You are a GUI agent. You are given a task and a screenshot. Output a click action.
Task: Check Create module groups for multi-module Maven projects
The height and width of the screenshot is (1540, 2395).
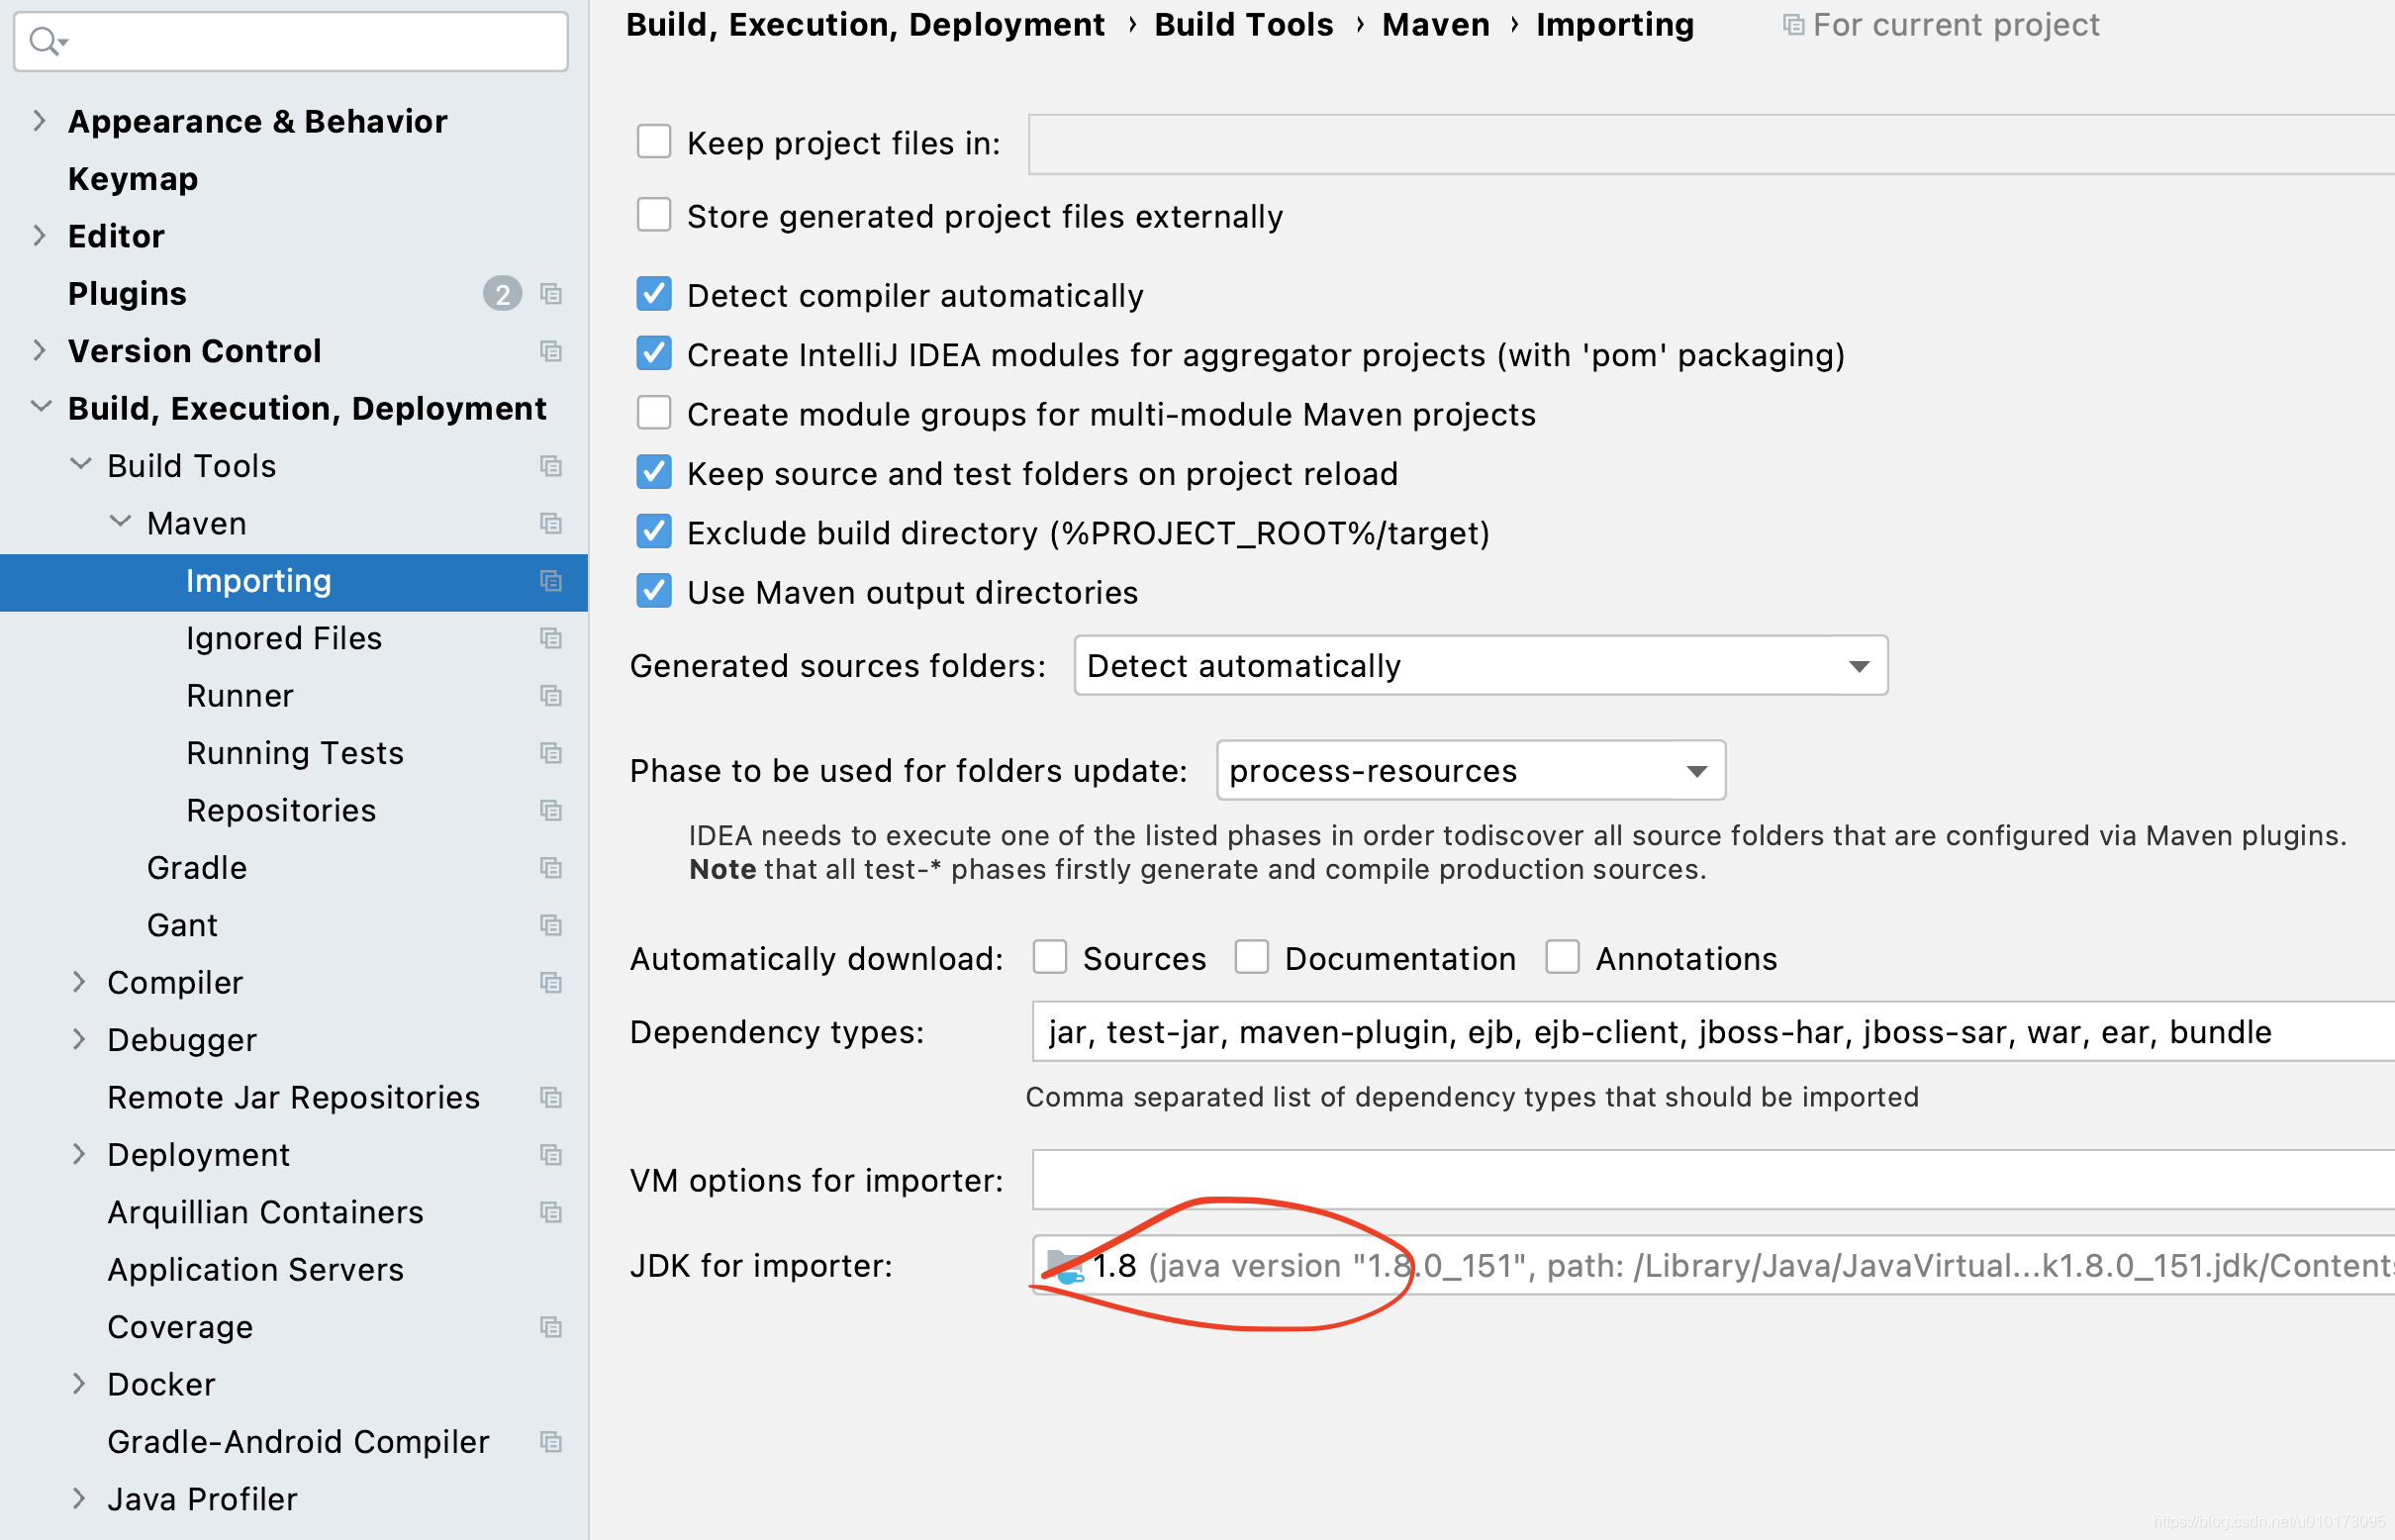654,413
